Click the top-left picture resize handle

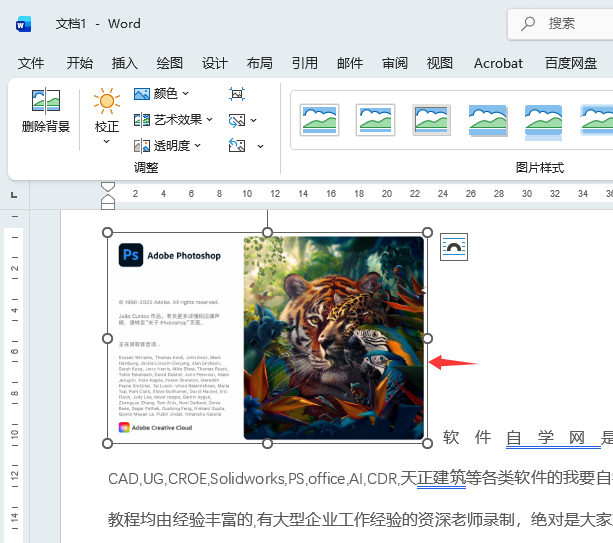(108, 233)
